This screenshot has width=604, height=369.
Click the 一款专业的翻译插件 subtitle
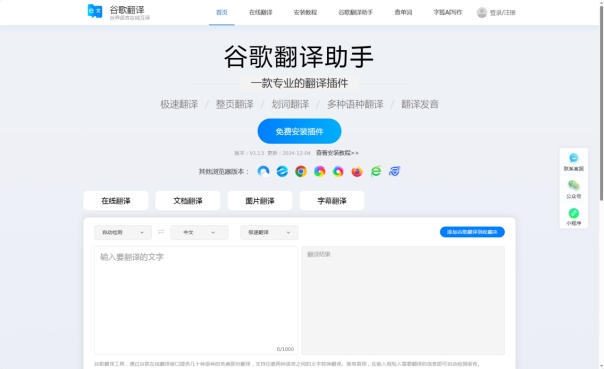(x=299, y=83)
